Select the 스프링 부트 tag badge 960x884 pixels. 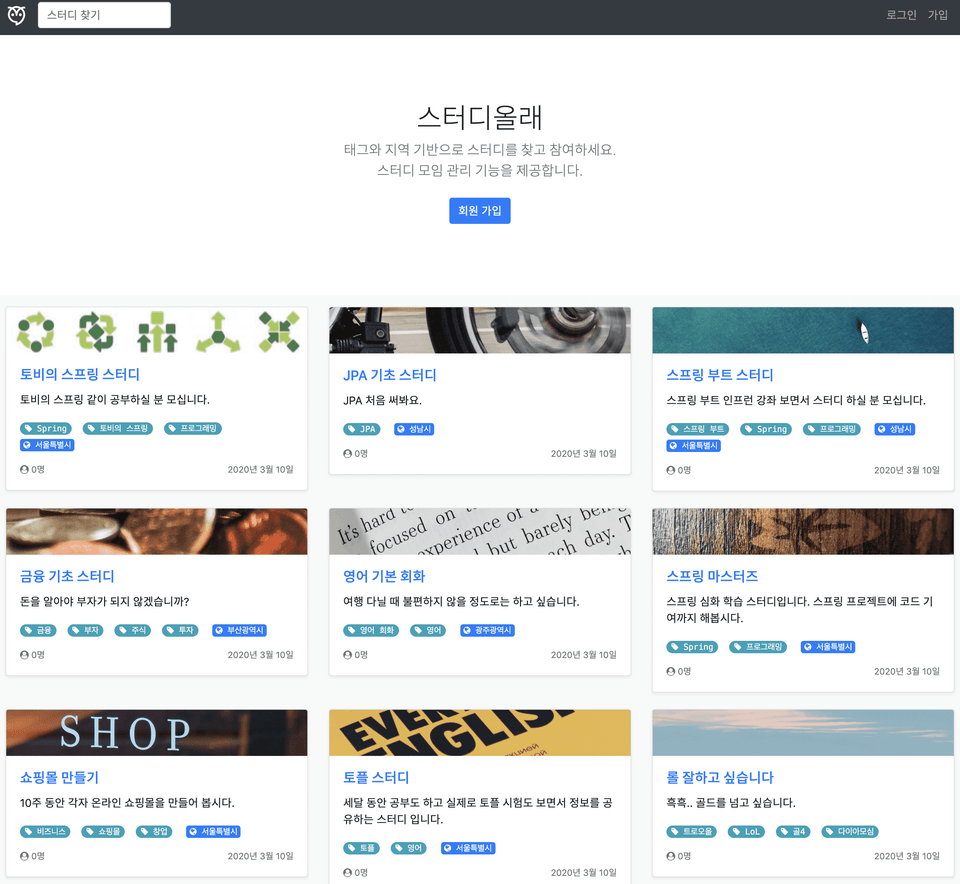(697, 429)
